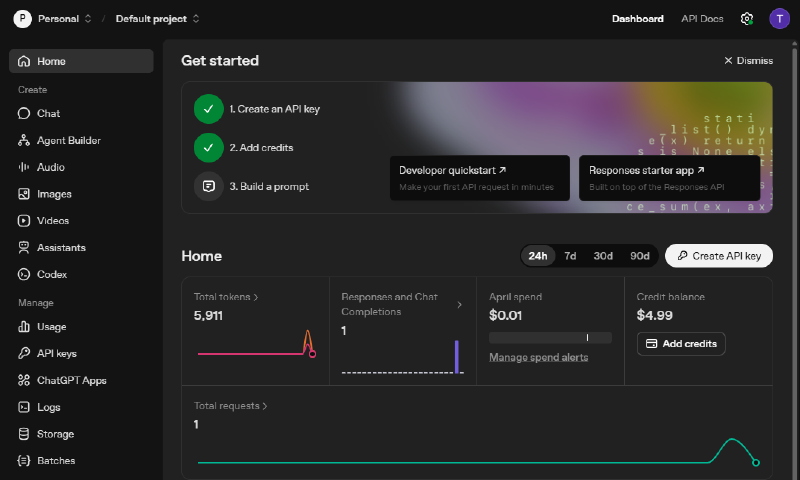This screenshot has width=800, height=480.
Task: Dismiss the Get started panel
Action: click(748, 61)
